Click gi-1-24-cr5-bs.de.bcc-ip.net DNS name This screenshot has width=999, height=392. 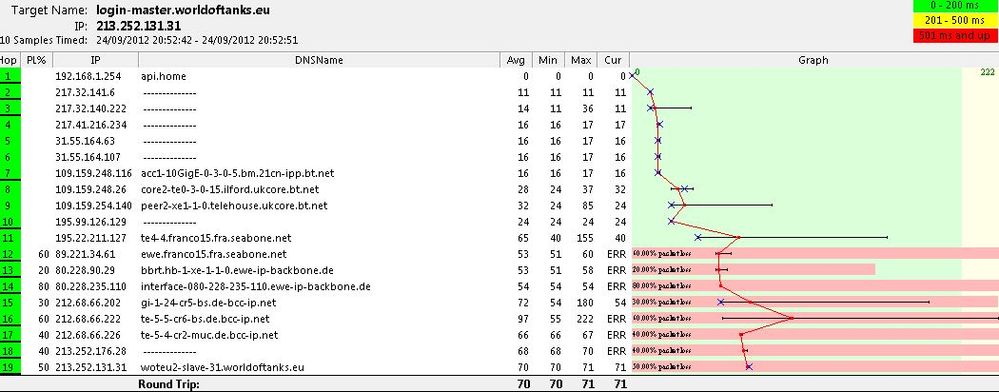[x=208, y=303]
